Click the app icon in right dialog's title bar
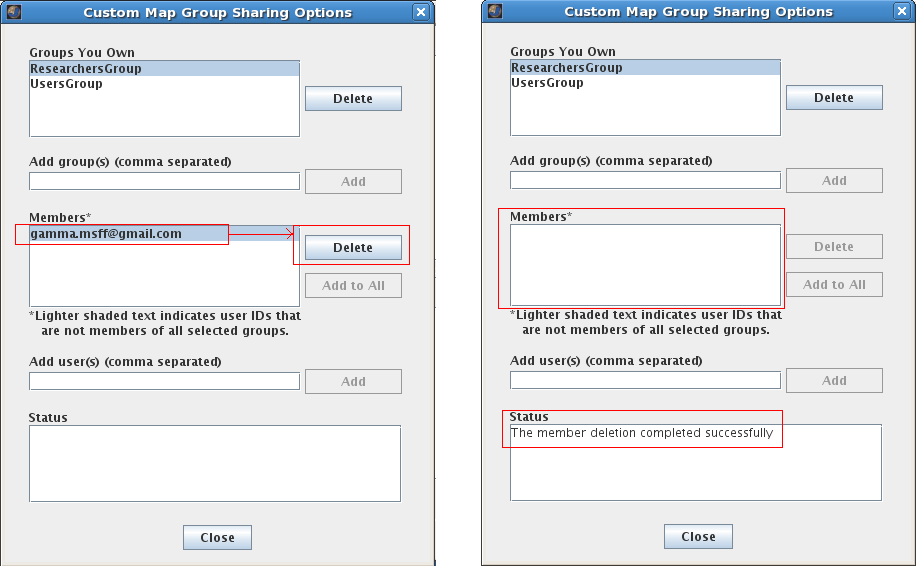This screenshot has width=916, height=566. [495, 11]
